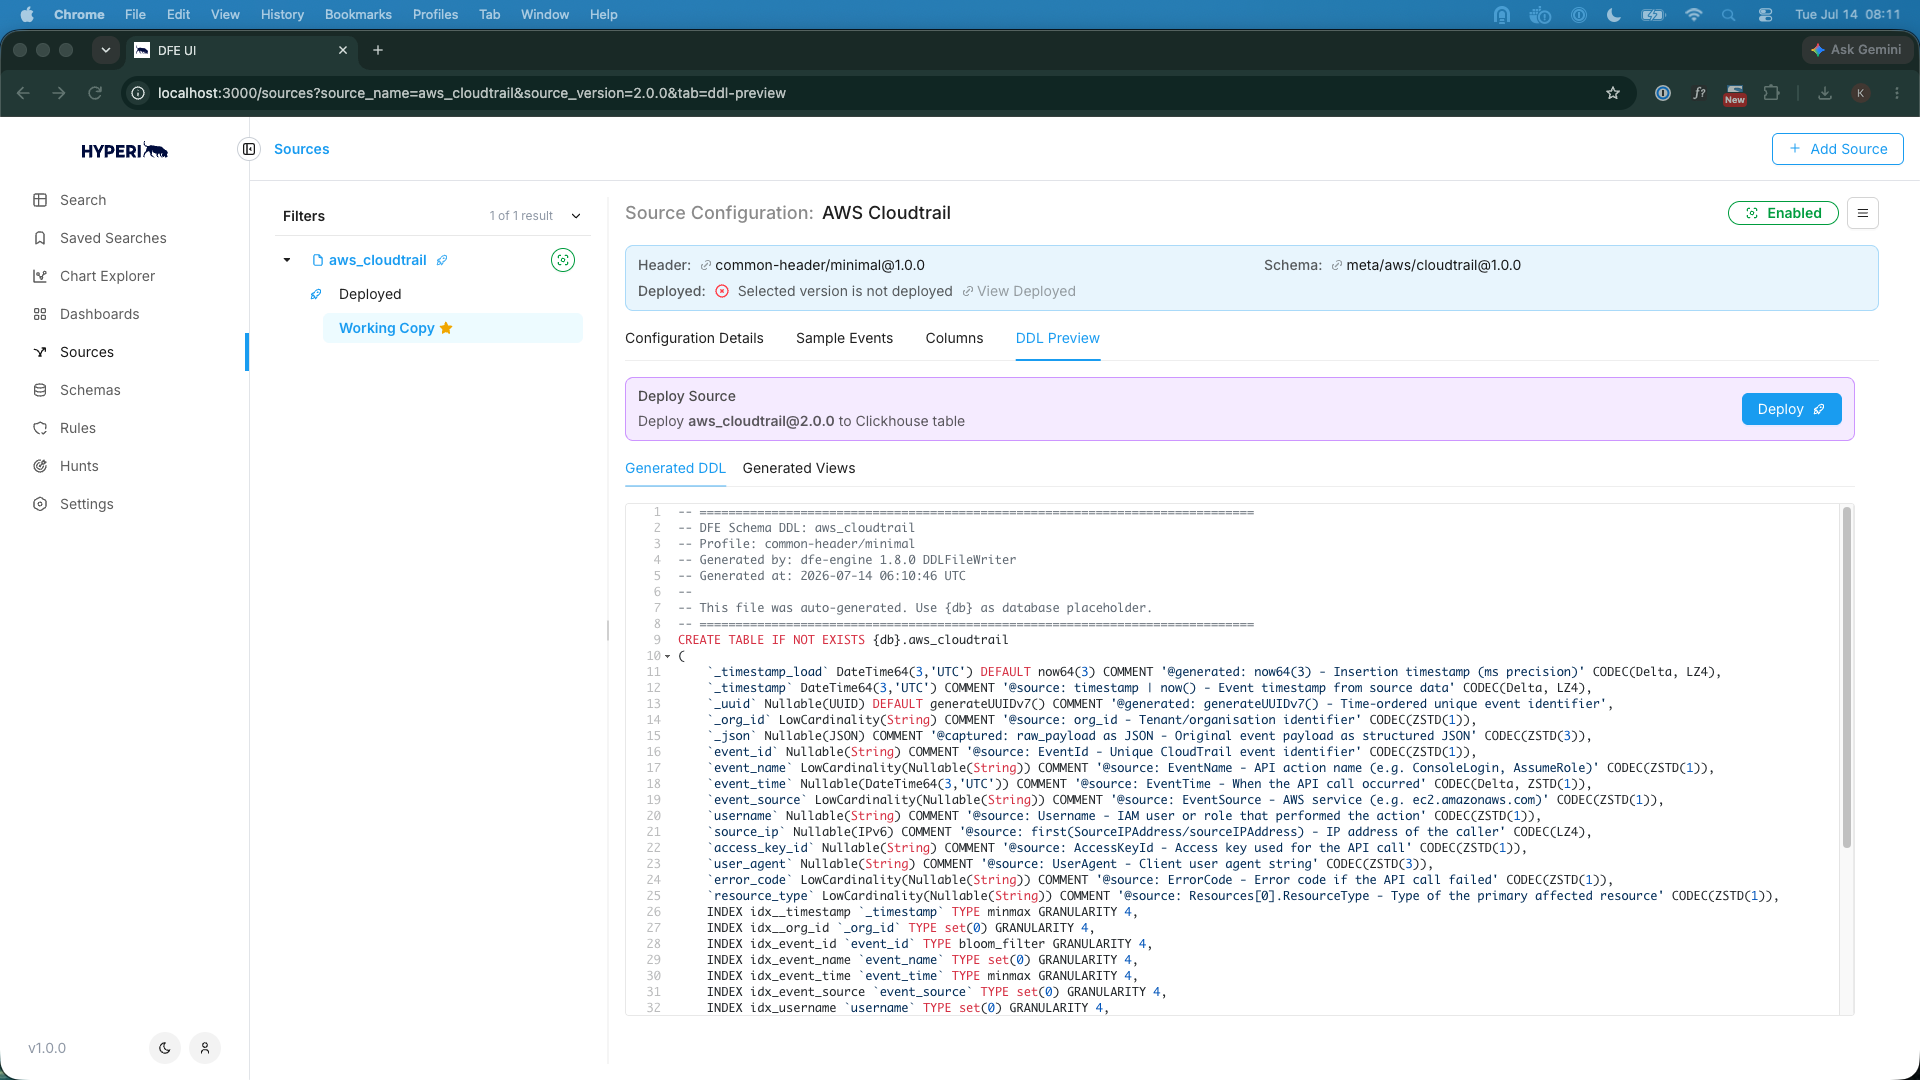The height and width of the screenshot is (1080, 1920).
Task: Click the rocket icon beside Deployed
Action: pyautogui.click(x=316, y=294)
